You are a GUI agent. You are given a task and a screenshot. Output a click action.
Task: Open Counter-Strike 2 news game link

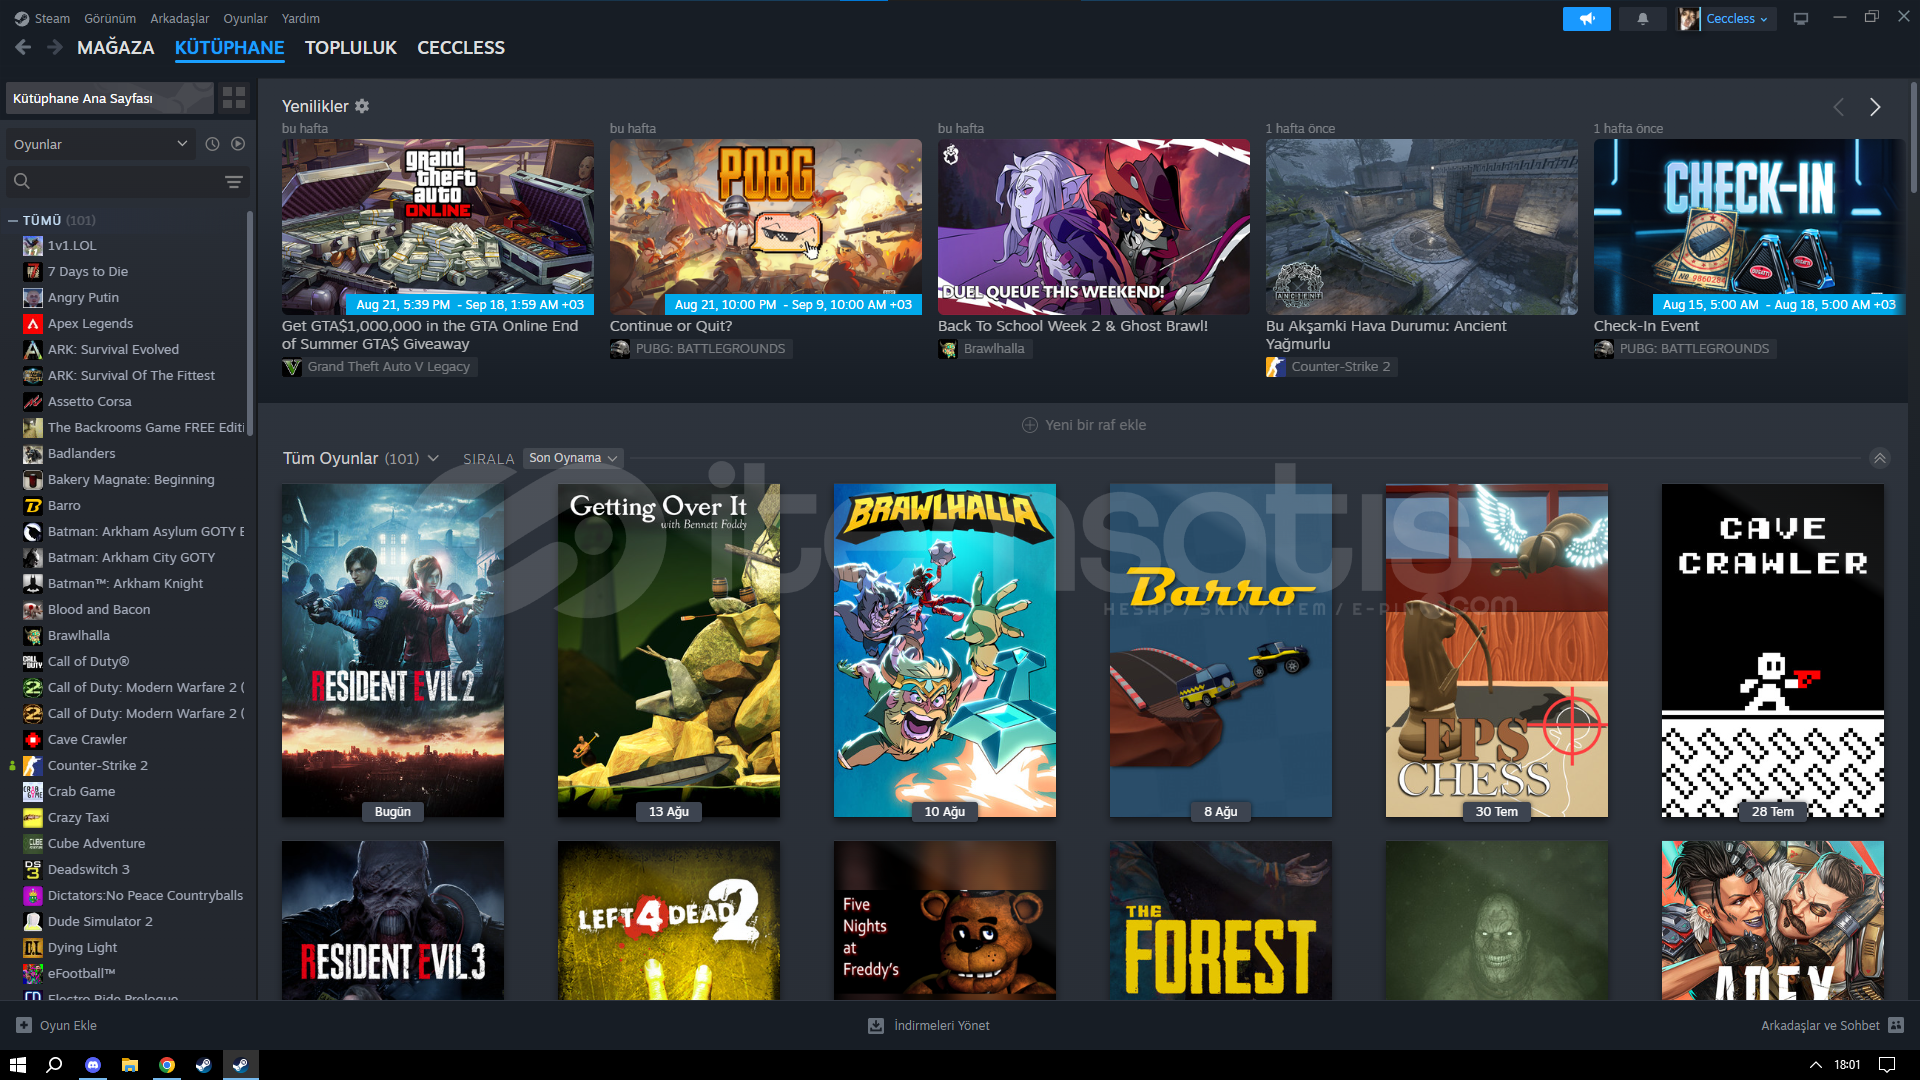[x=1331, y=367]
